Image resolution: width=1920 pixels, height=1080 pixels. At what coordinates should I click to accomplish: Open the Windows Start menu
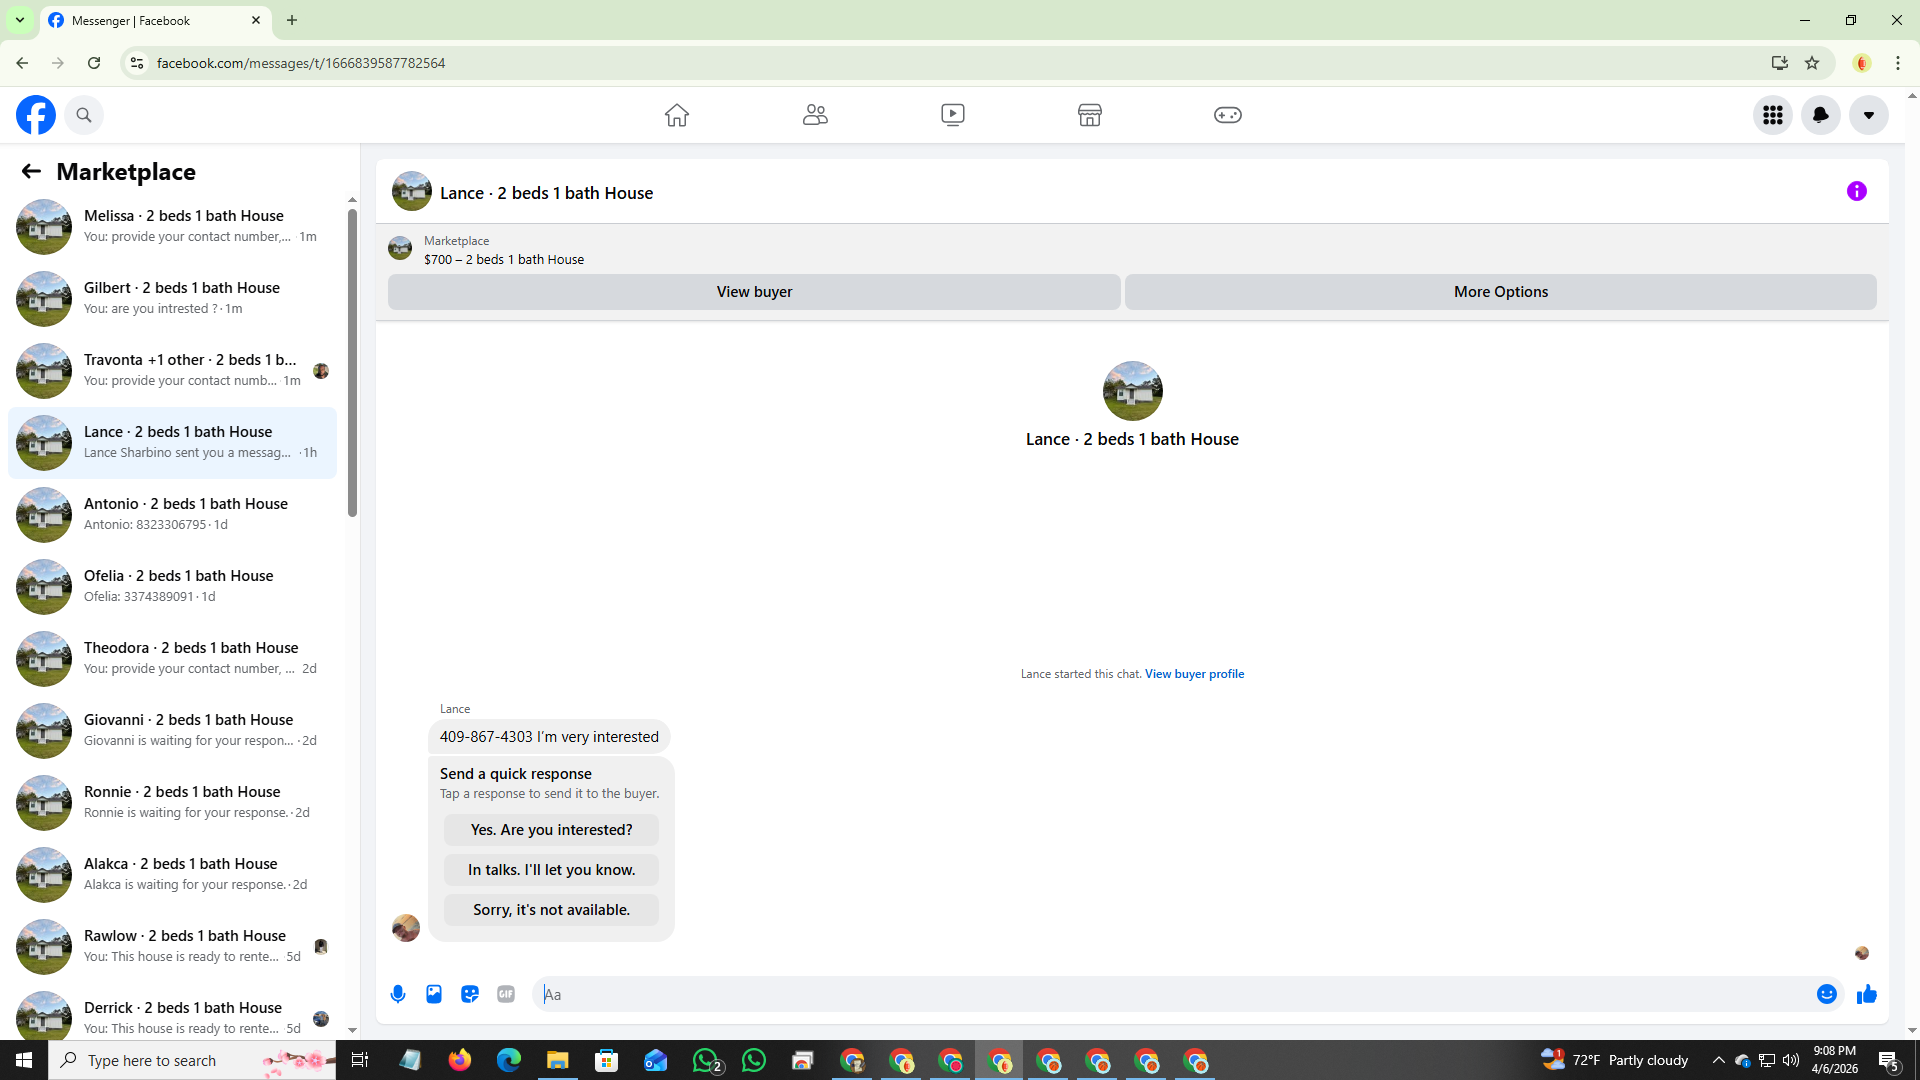24,1060
